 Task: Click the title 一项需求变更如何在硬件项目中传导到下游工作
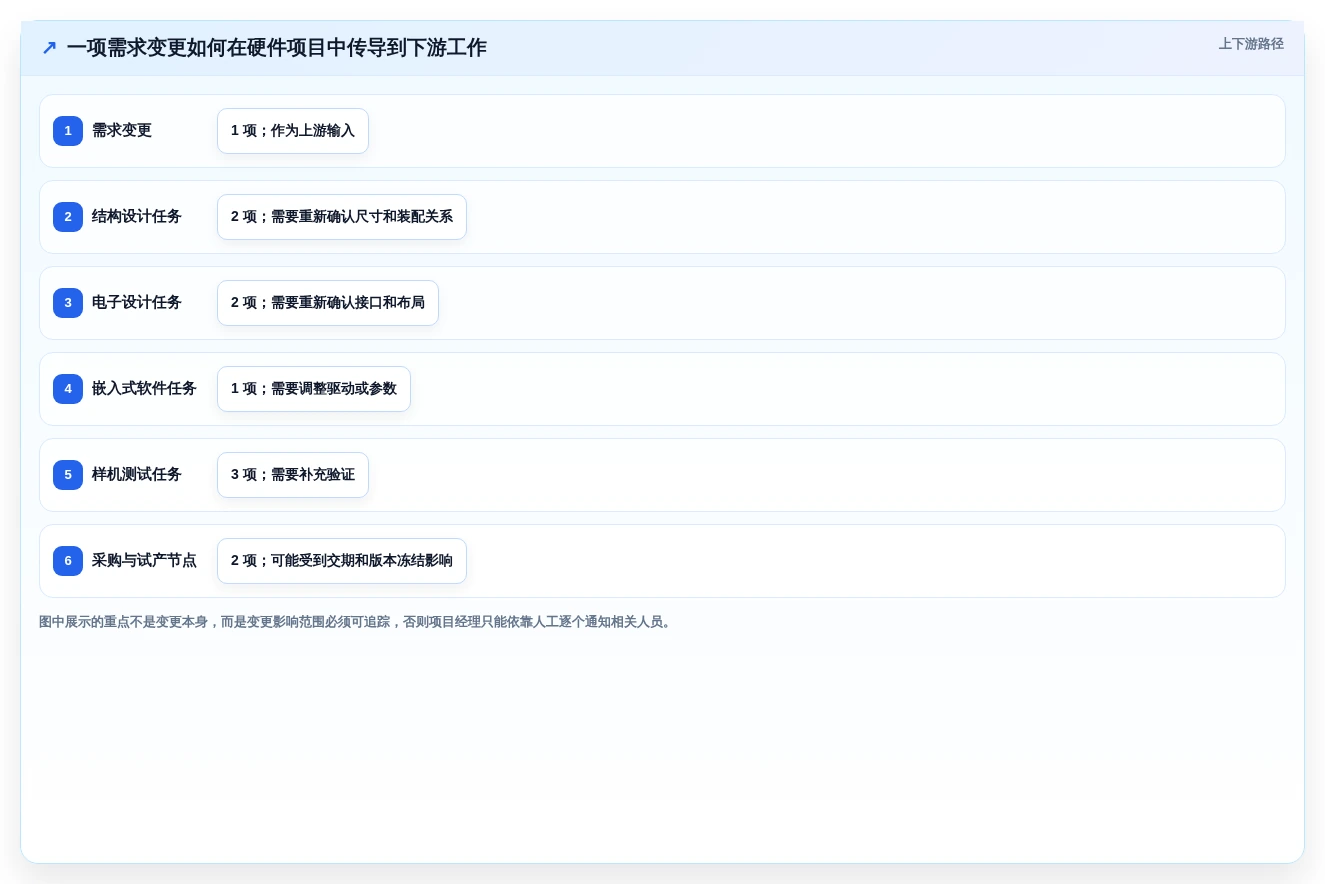click(x=277, y=48)
